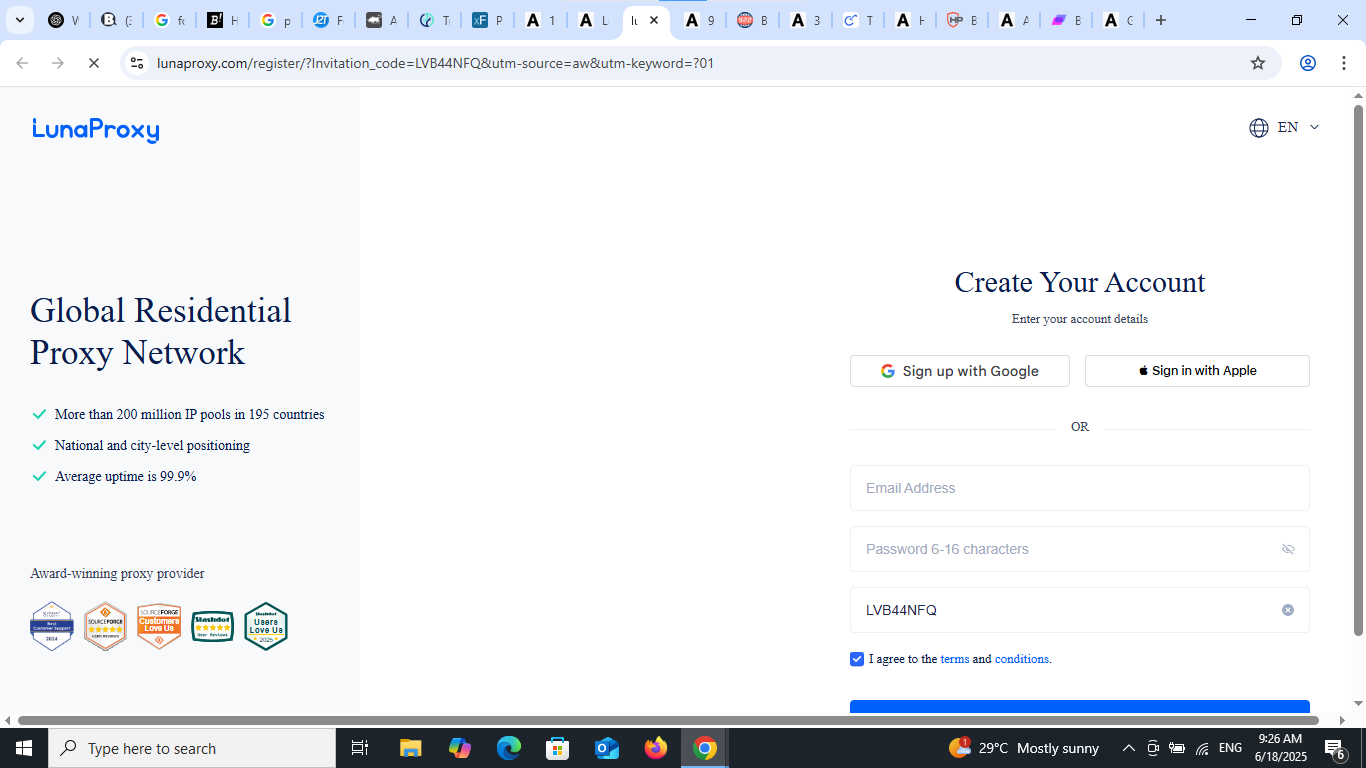Toggle password visibility eye icon

[x=1288, y=549]
